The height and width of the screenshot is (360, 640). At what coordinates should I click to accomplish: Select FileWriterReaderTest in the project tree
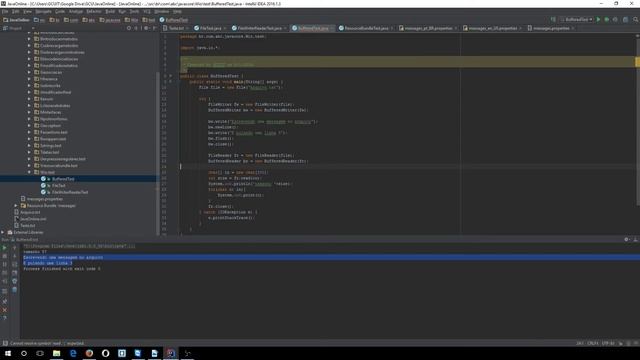click(69, 192)
